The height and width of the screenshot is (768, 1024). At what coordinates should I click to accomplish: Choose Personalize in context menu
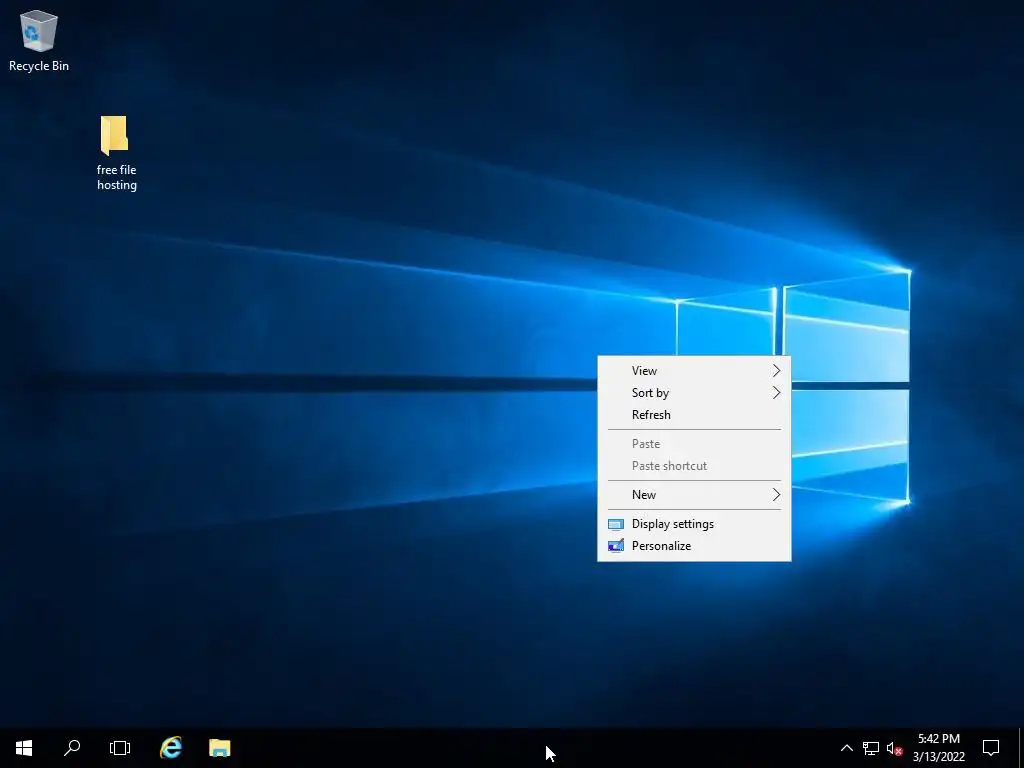click(x=694, y=546)
